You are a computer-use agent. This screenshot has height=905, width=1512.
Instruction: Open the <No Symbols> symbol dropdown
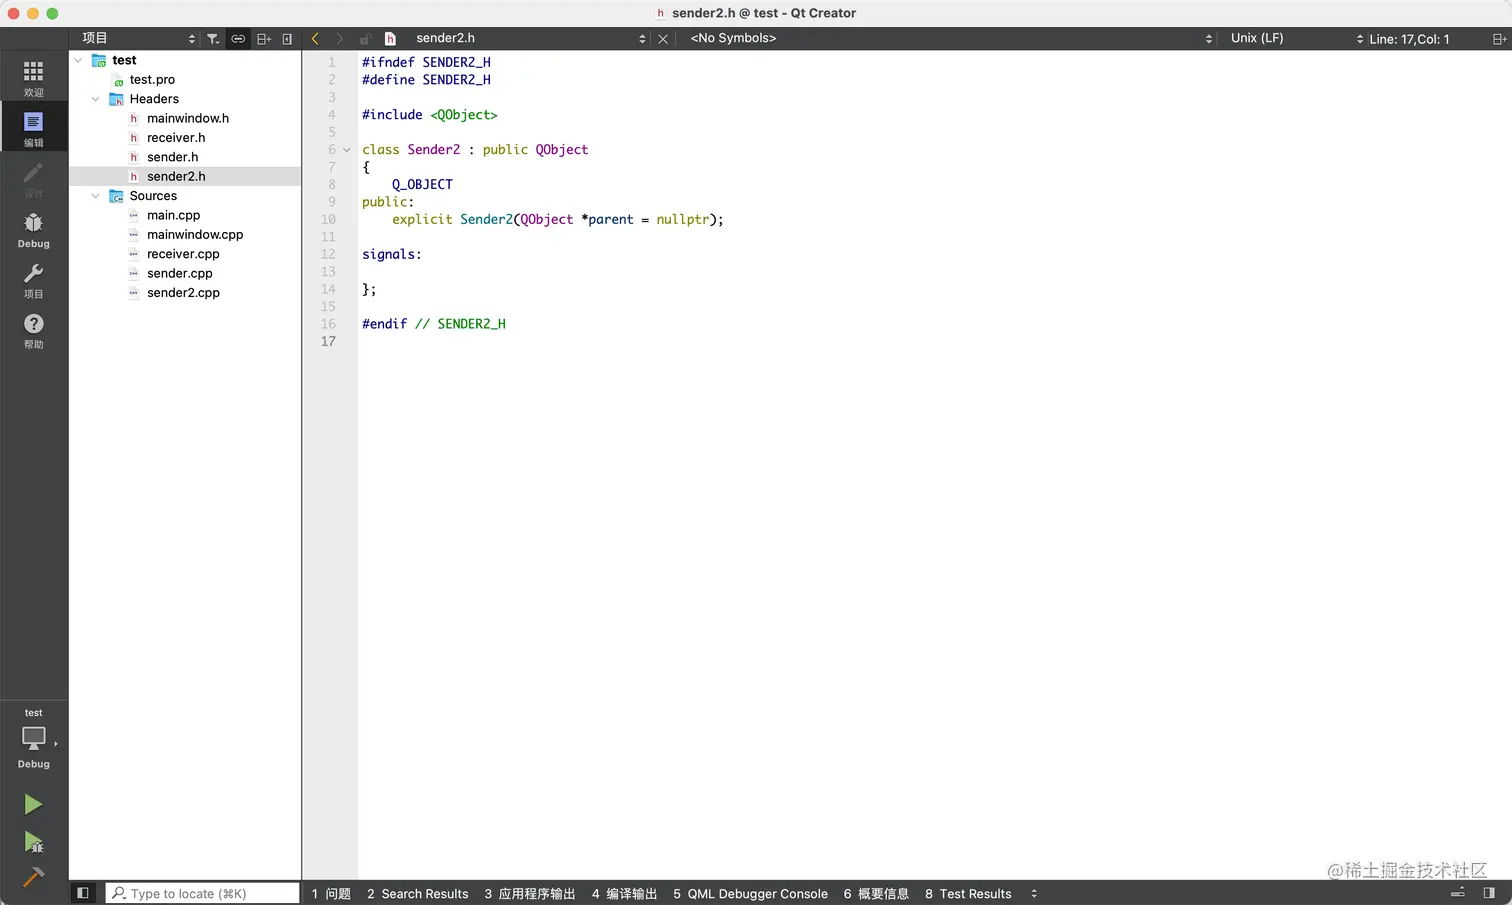950,39
